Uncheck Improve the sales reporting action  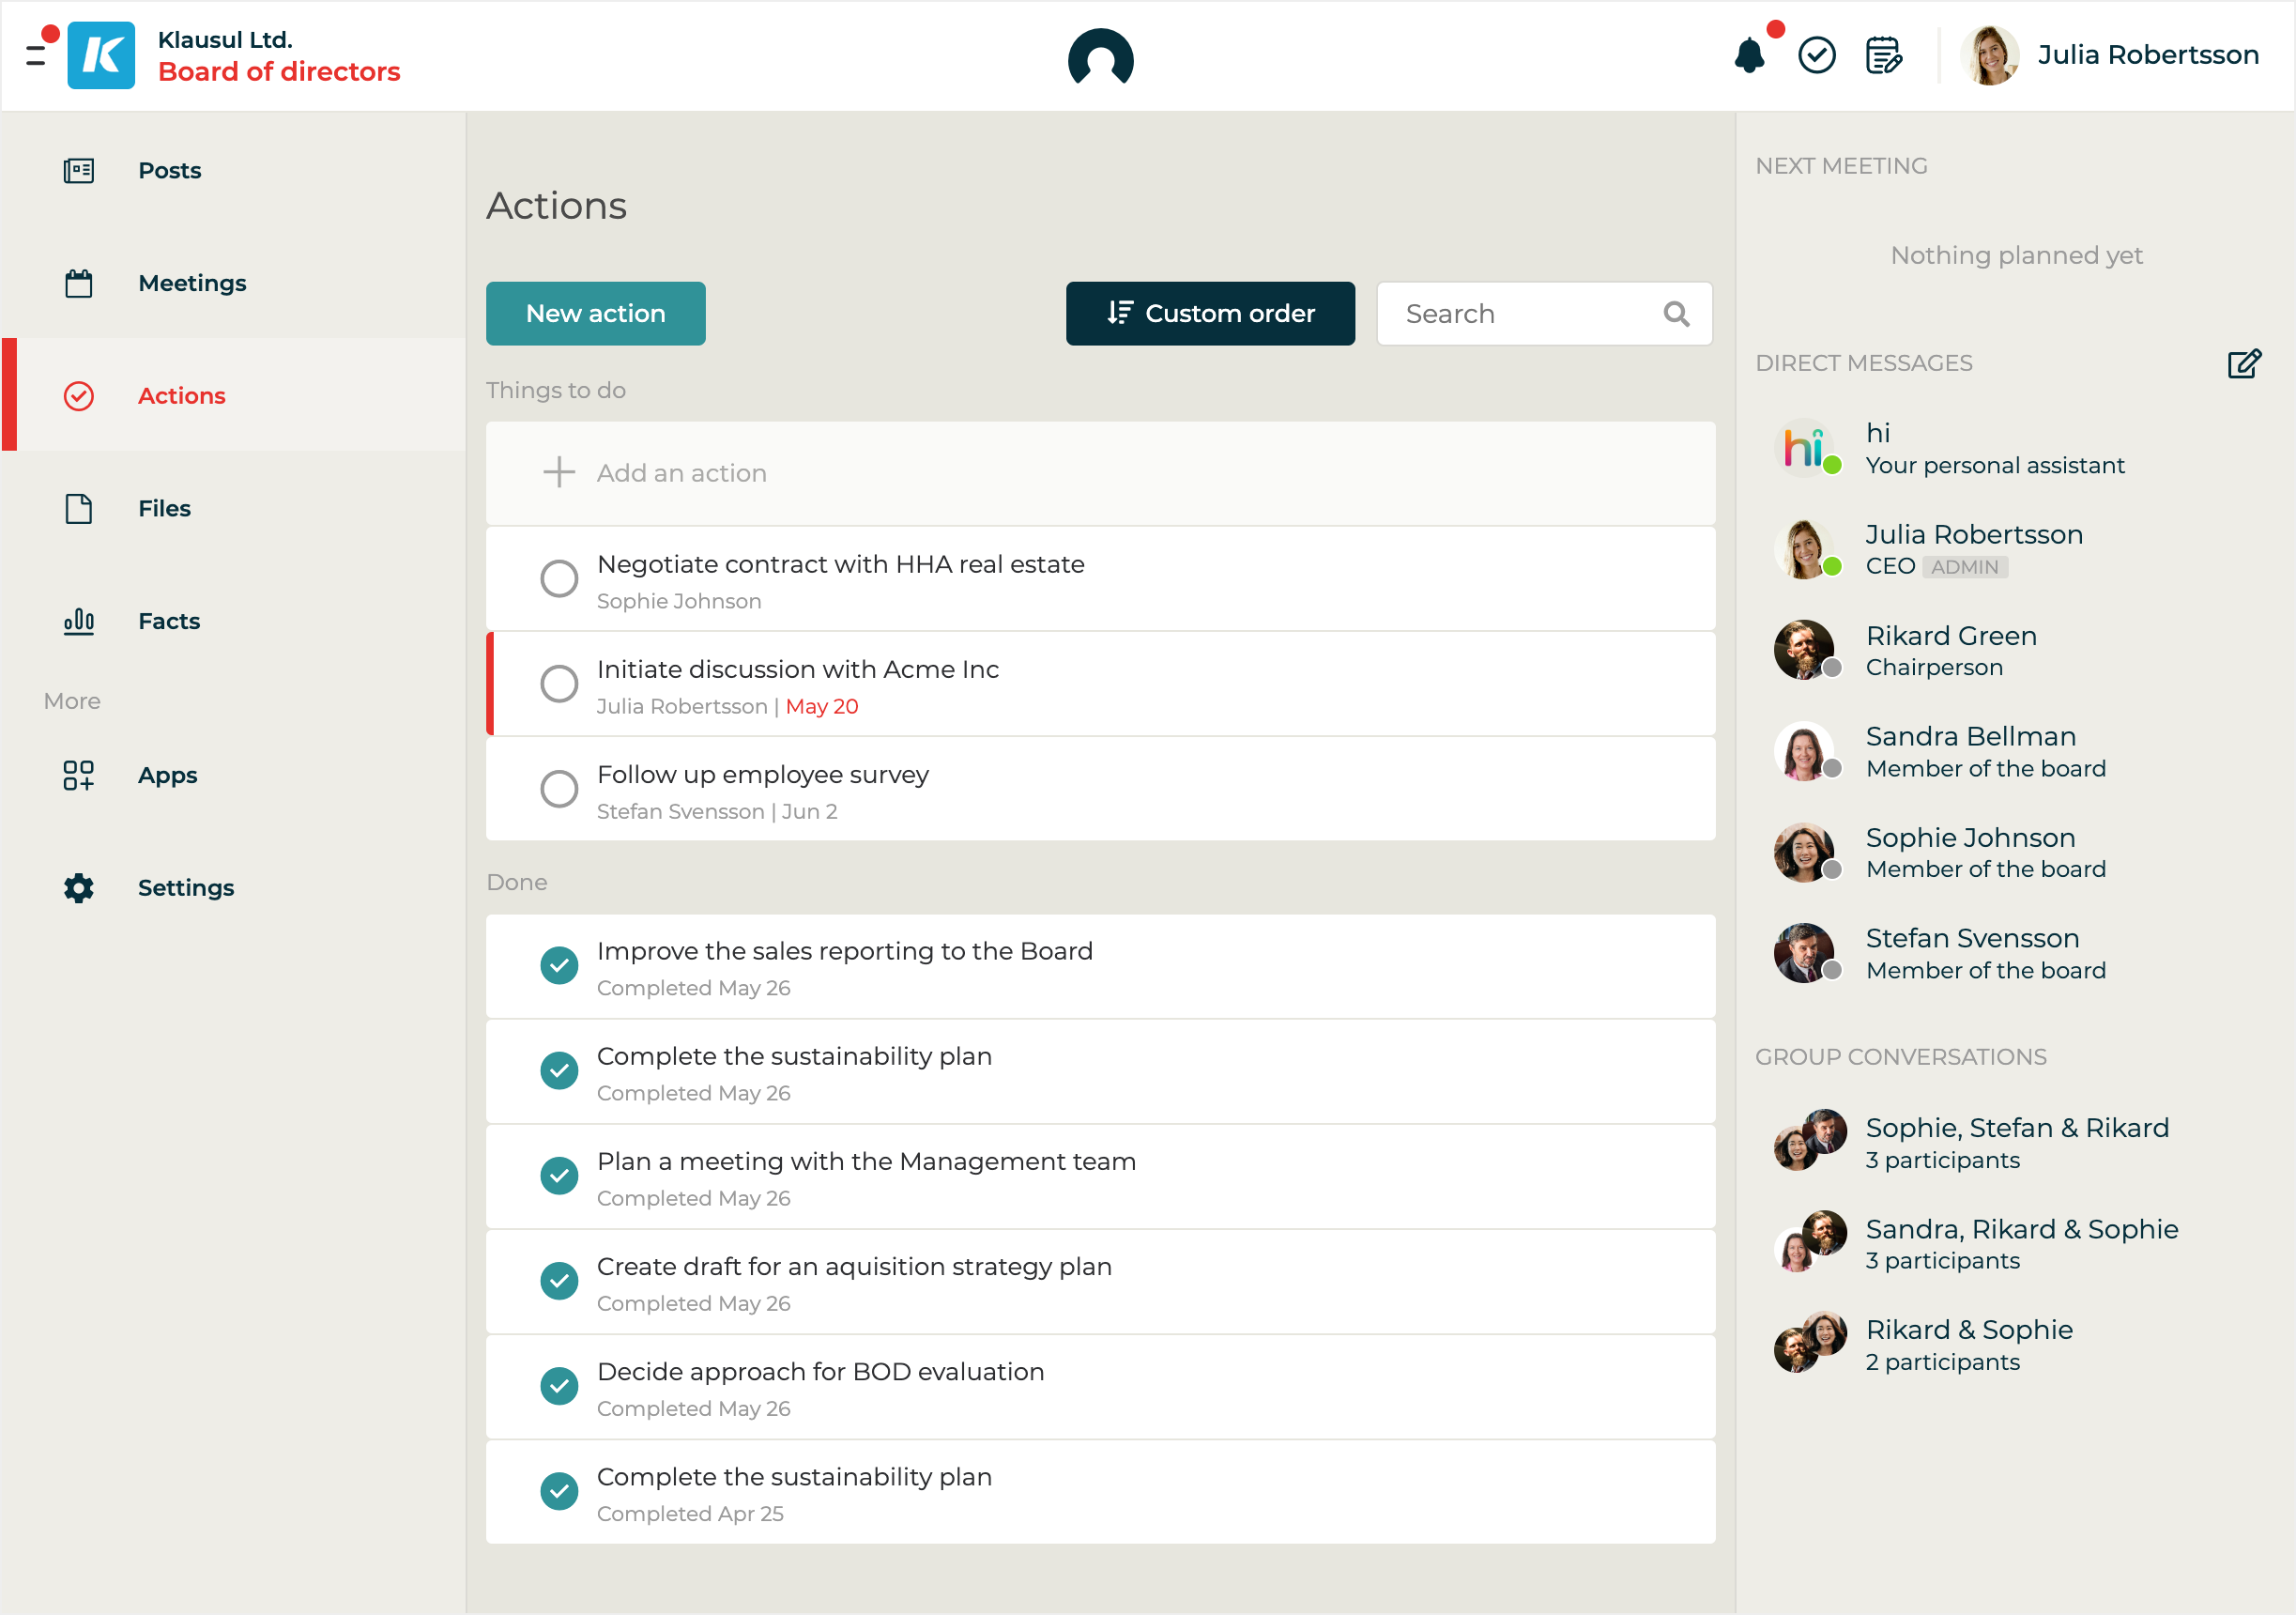(x=559, y=966)
